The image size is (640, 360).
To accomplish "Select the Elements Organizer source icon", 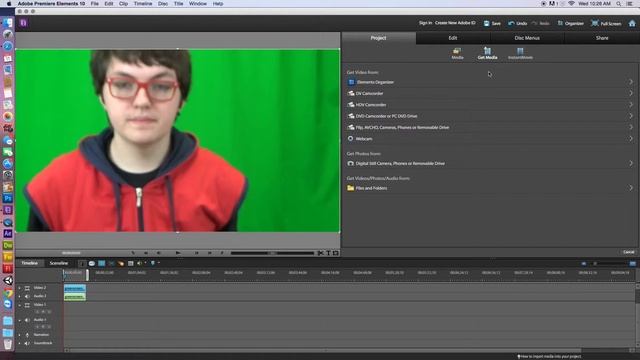I will click(351, 82).
